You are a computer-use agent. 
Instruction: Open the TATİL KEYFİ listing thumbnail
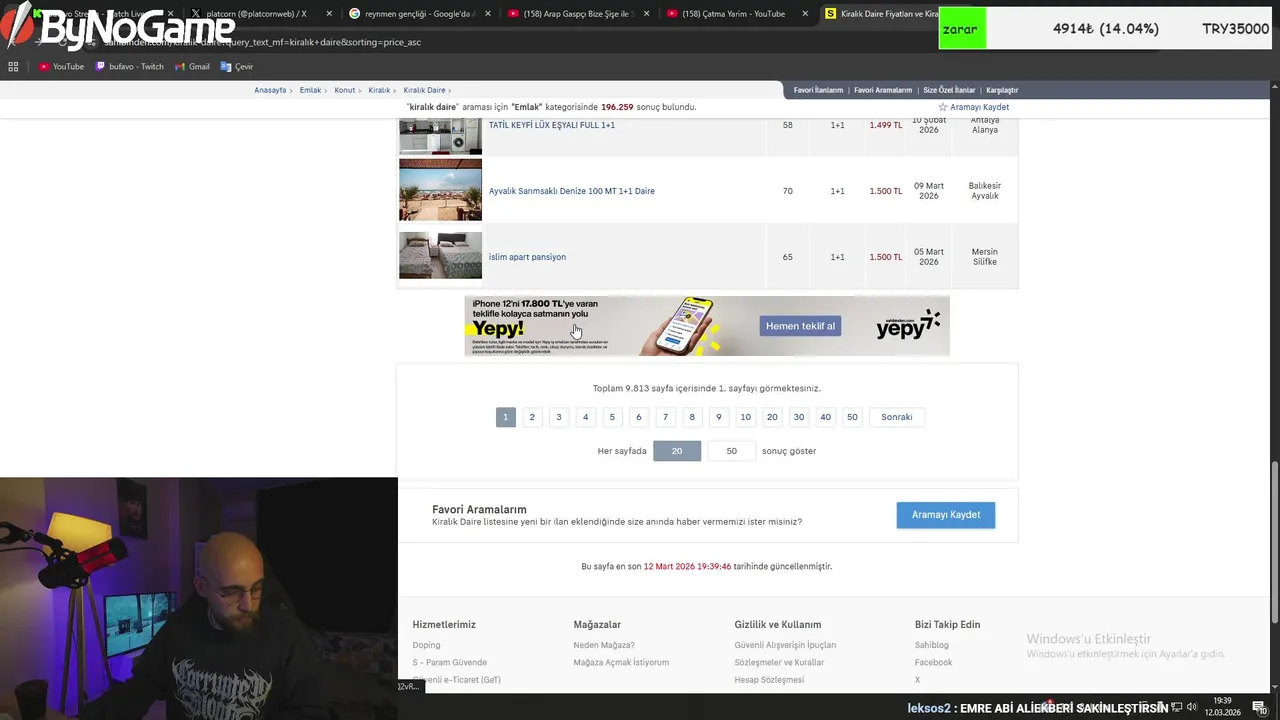(440, 135)
